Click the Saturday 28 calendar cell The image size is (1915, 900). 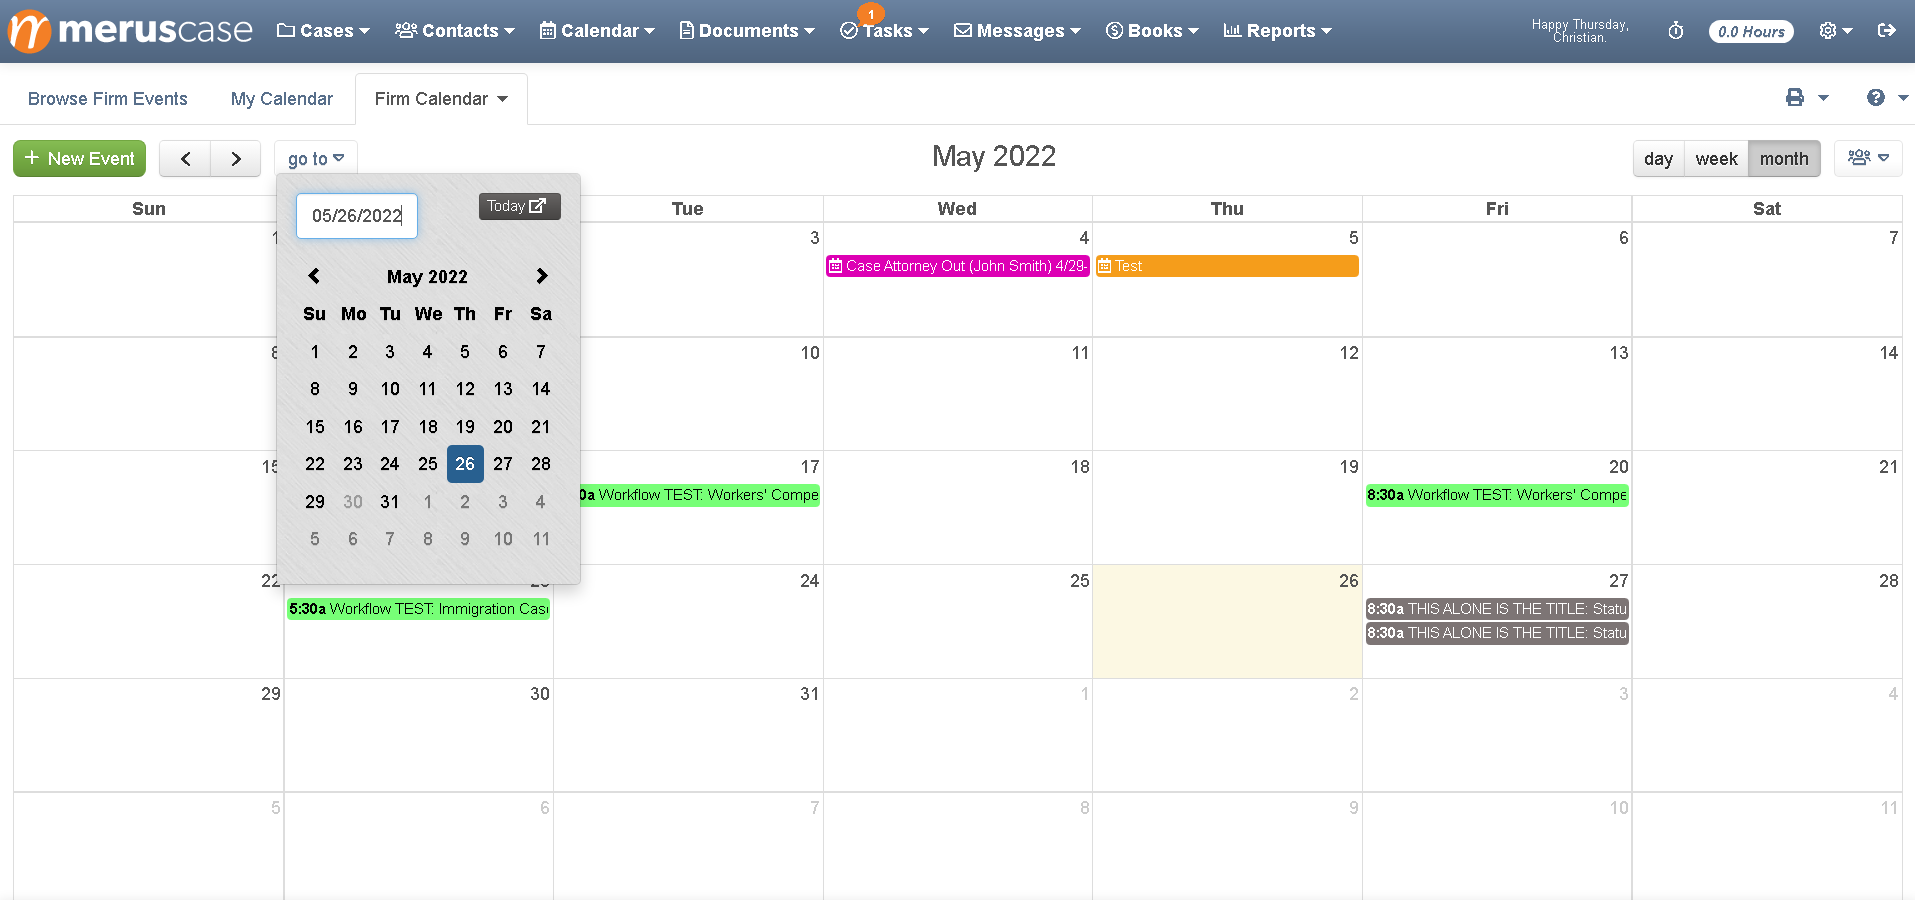click(x=1767, y=621)
